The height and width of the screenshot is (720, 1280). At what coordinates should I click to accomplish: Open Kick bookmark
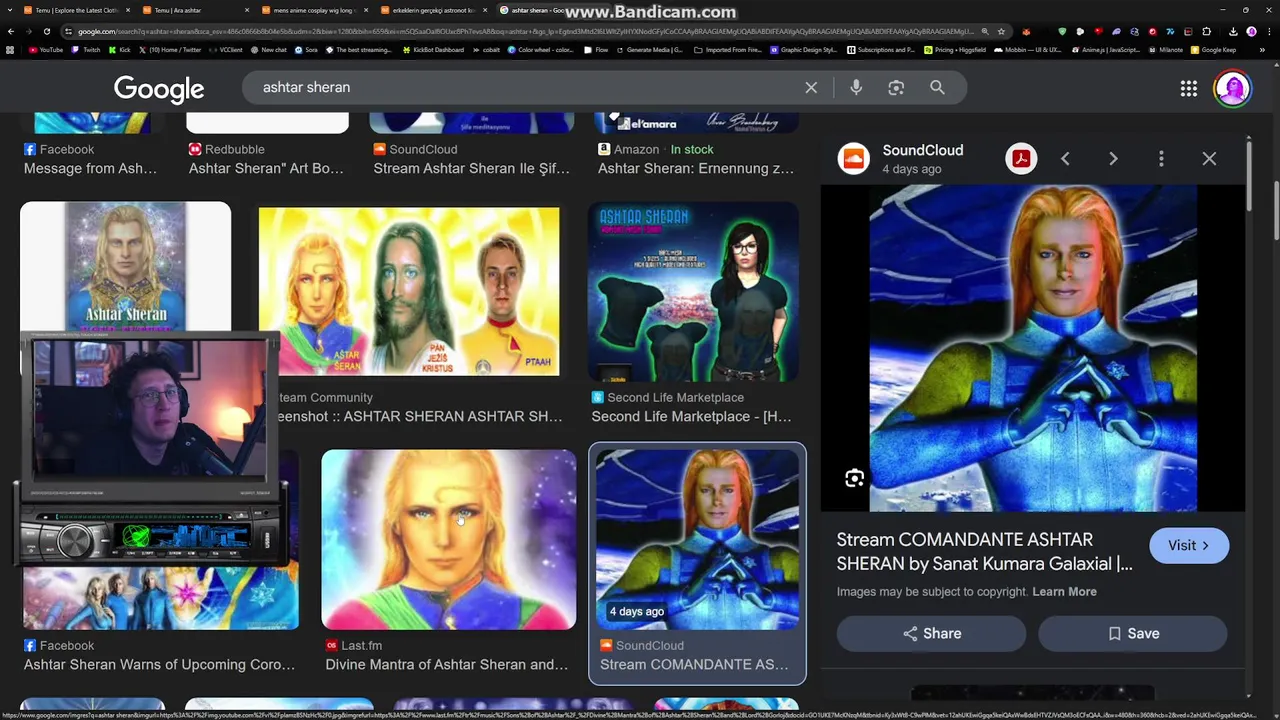tap(120, 49)
